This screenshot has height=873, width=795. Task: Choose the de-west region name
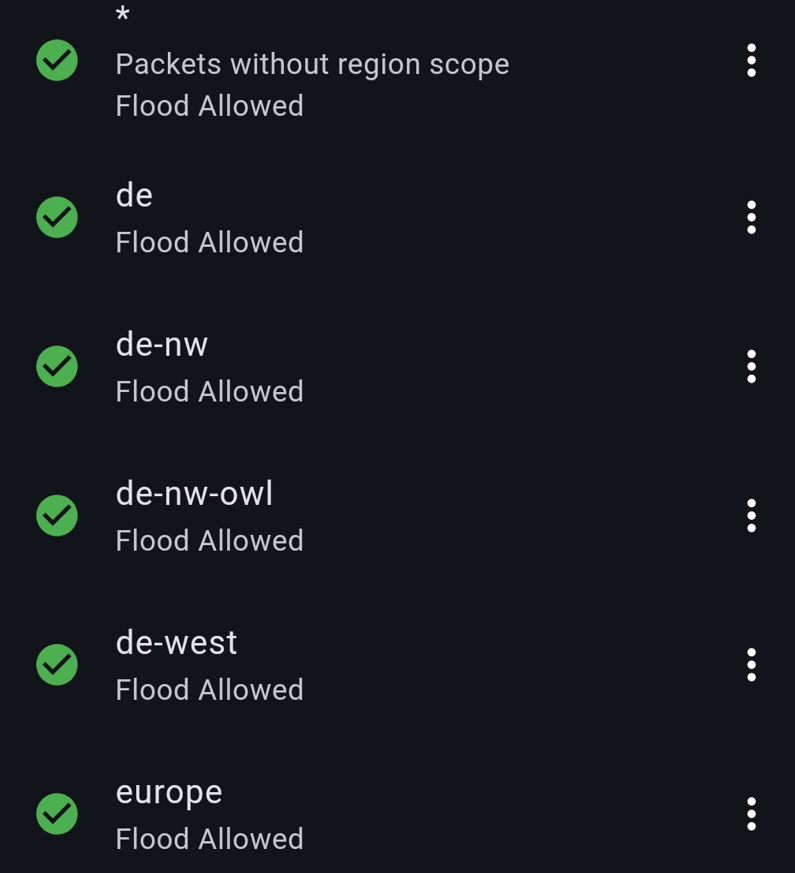(177, 642)
